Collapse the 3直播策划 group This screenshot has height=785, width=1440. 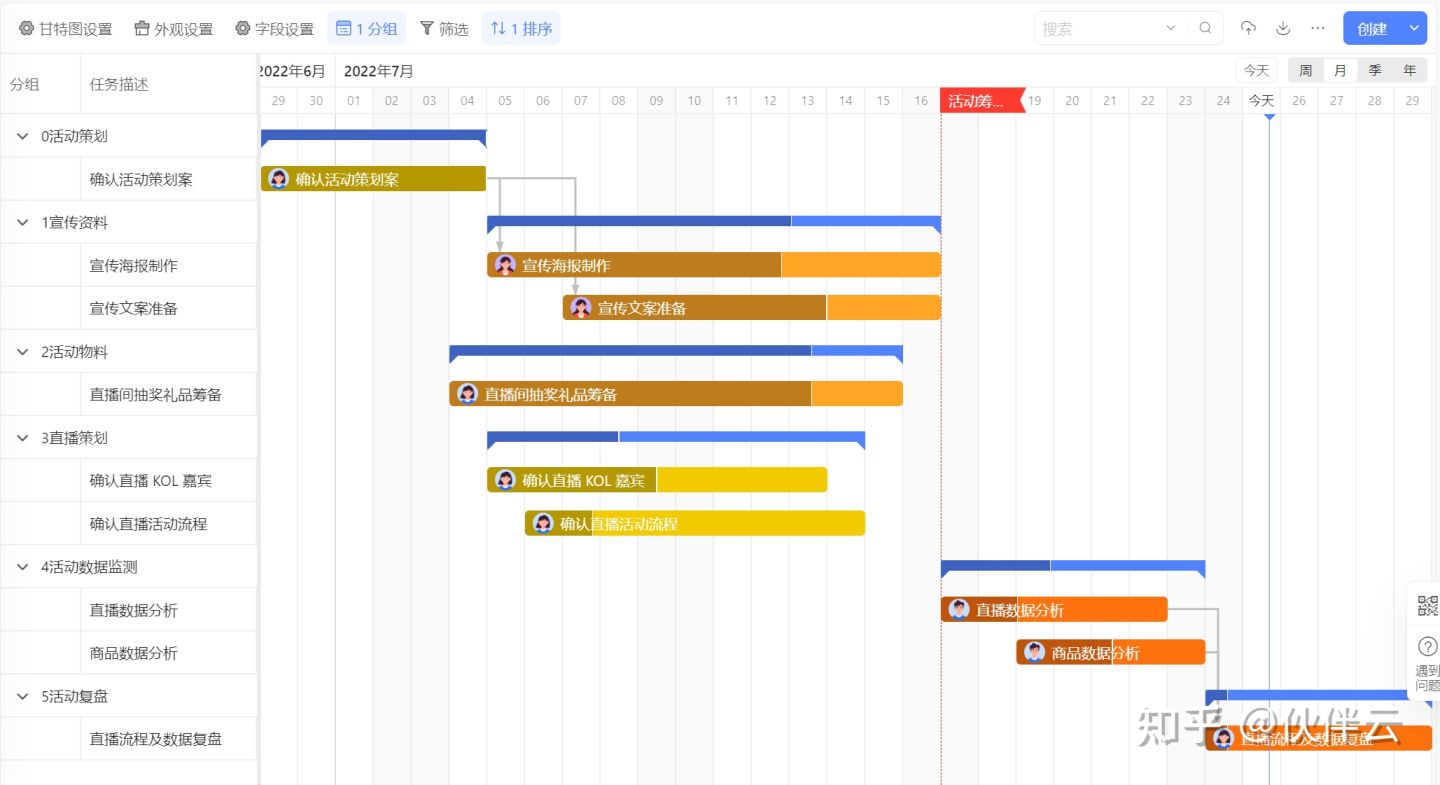(23, 438)
